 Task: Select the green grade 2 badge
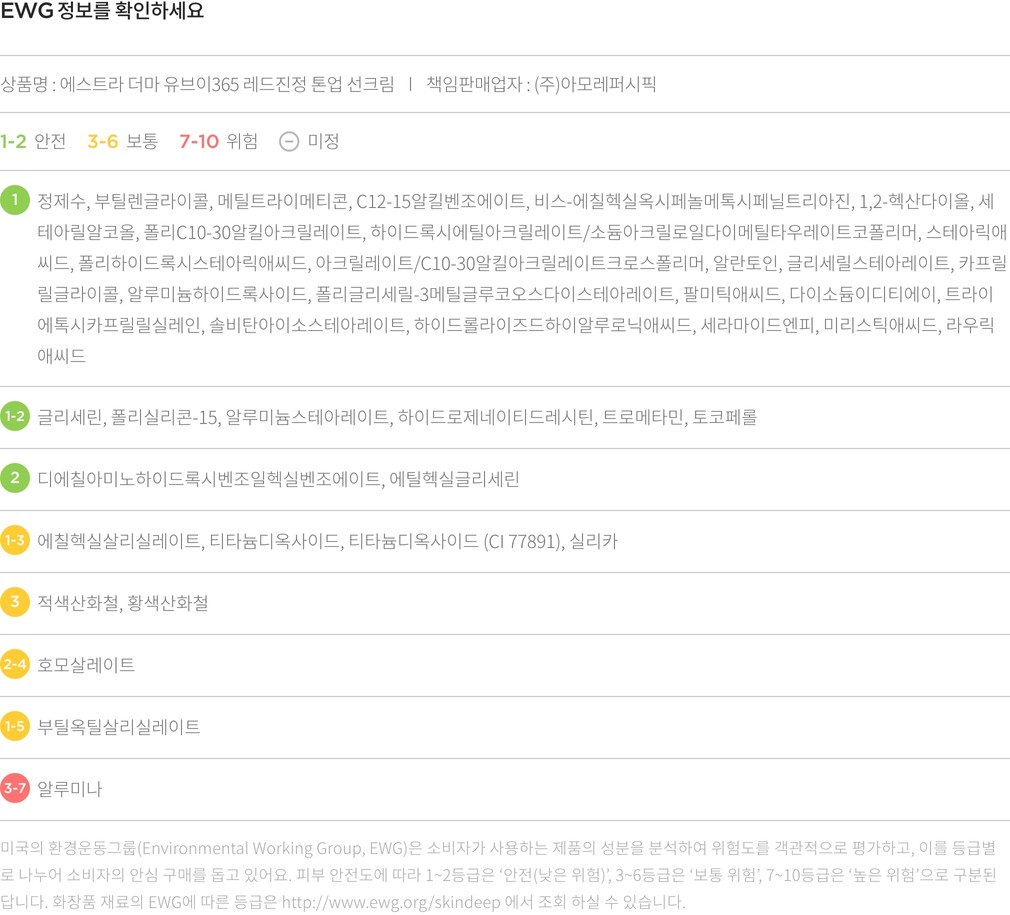15,478
